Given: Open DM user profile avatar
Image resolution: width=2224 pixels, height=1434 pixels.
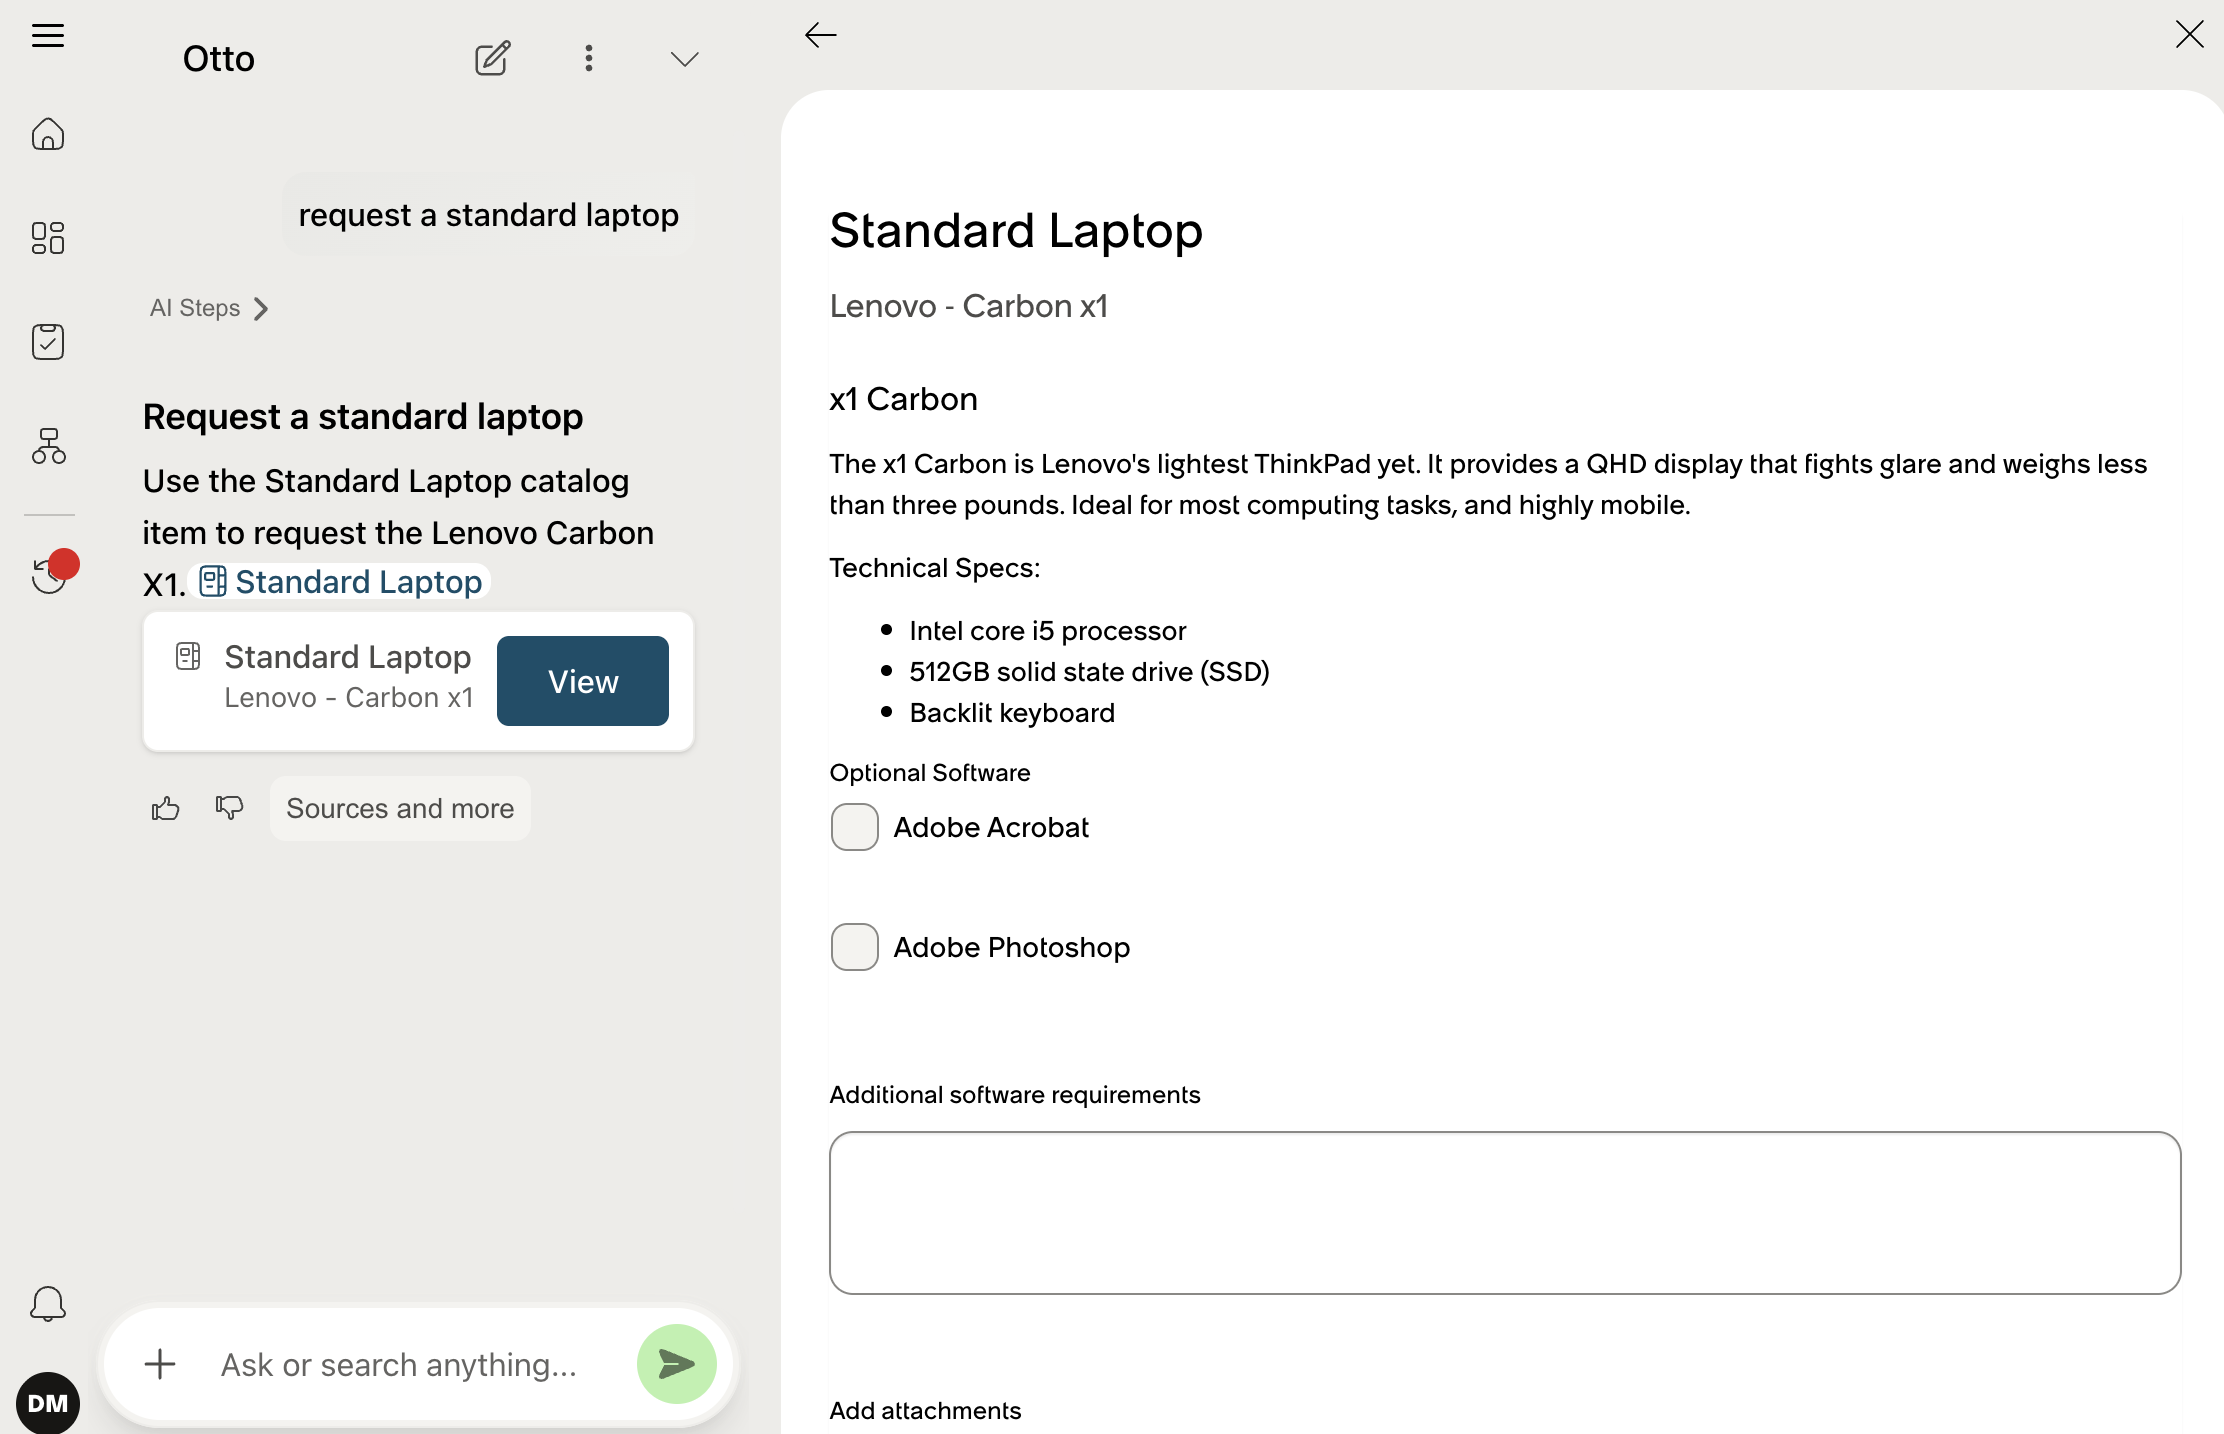Looking at the screenshot, I should pos(48,1402).
